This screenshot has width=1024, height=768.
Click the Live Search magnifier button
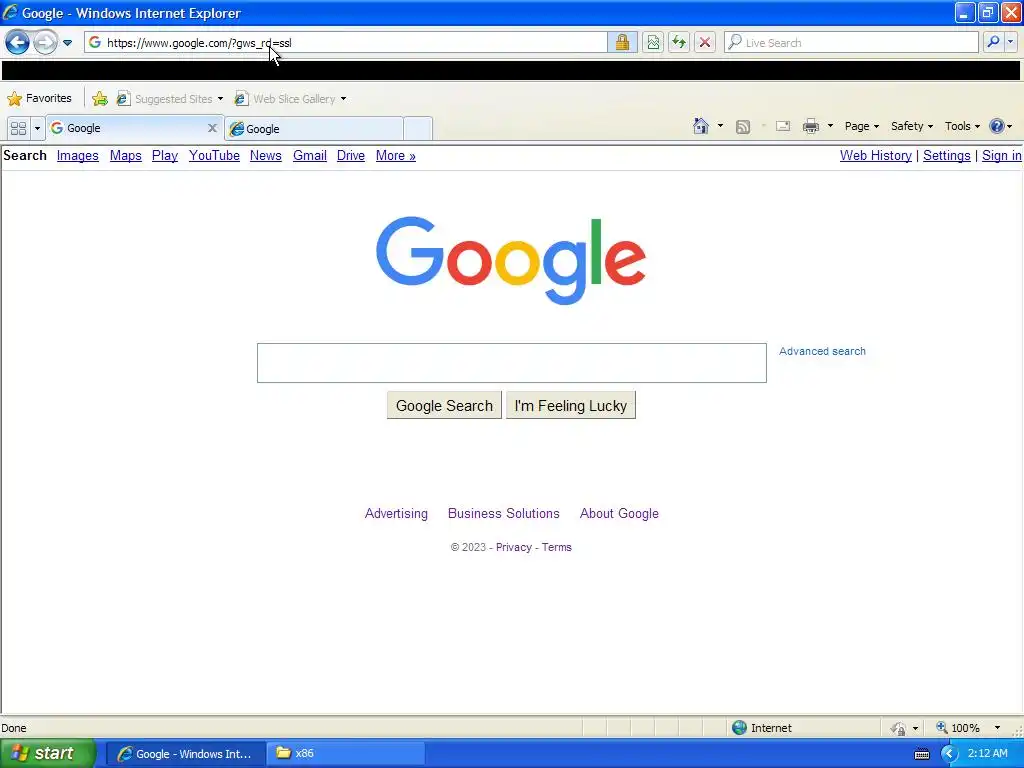993,42
